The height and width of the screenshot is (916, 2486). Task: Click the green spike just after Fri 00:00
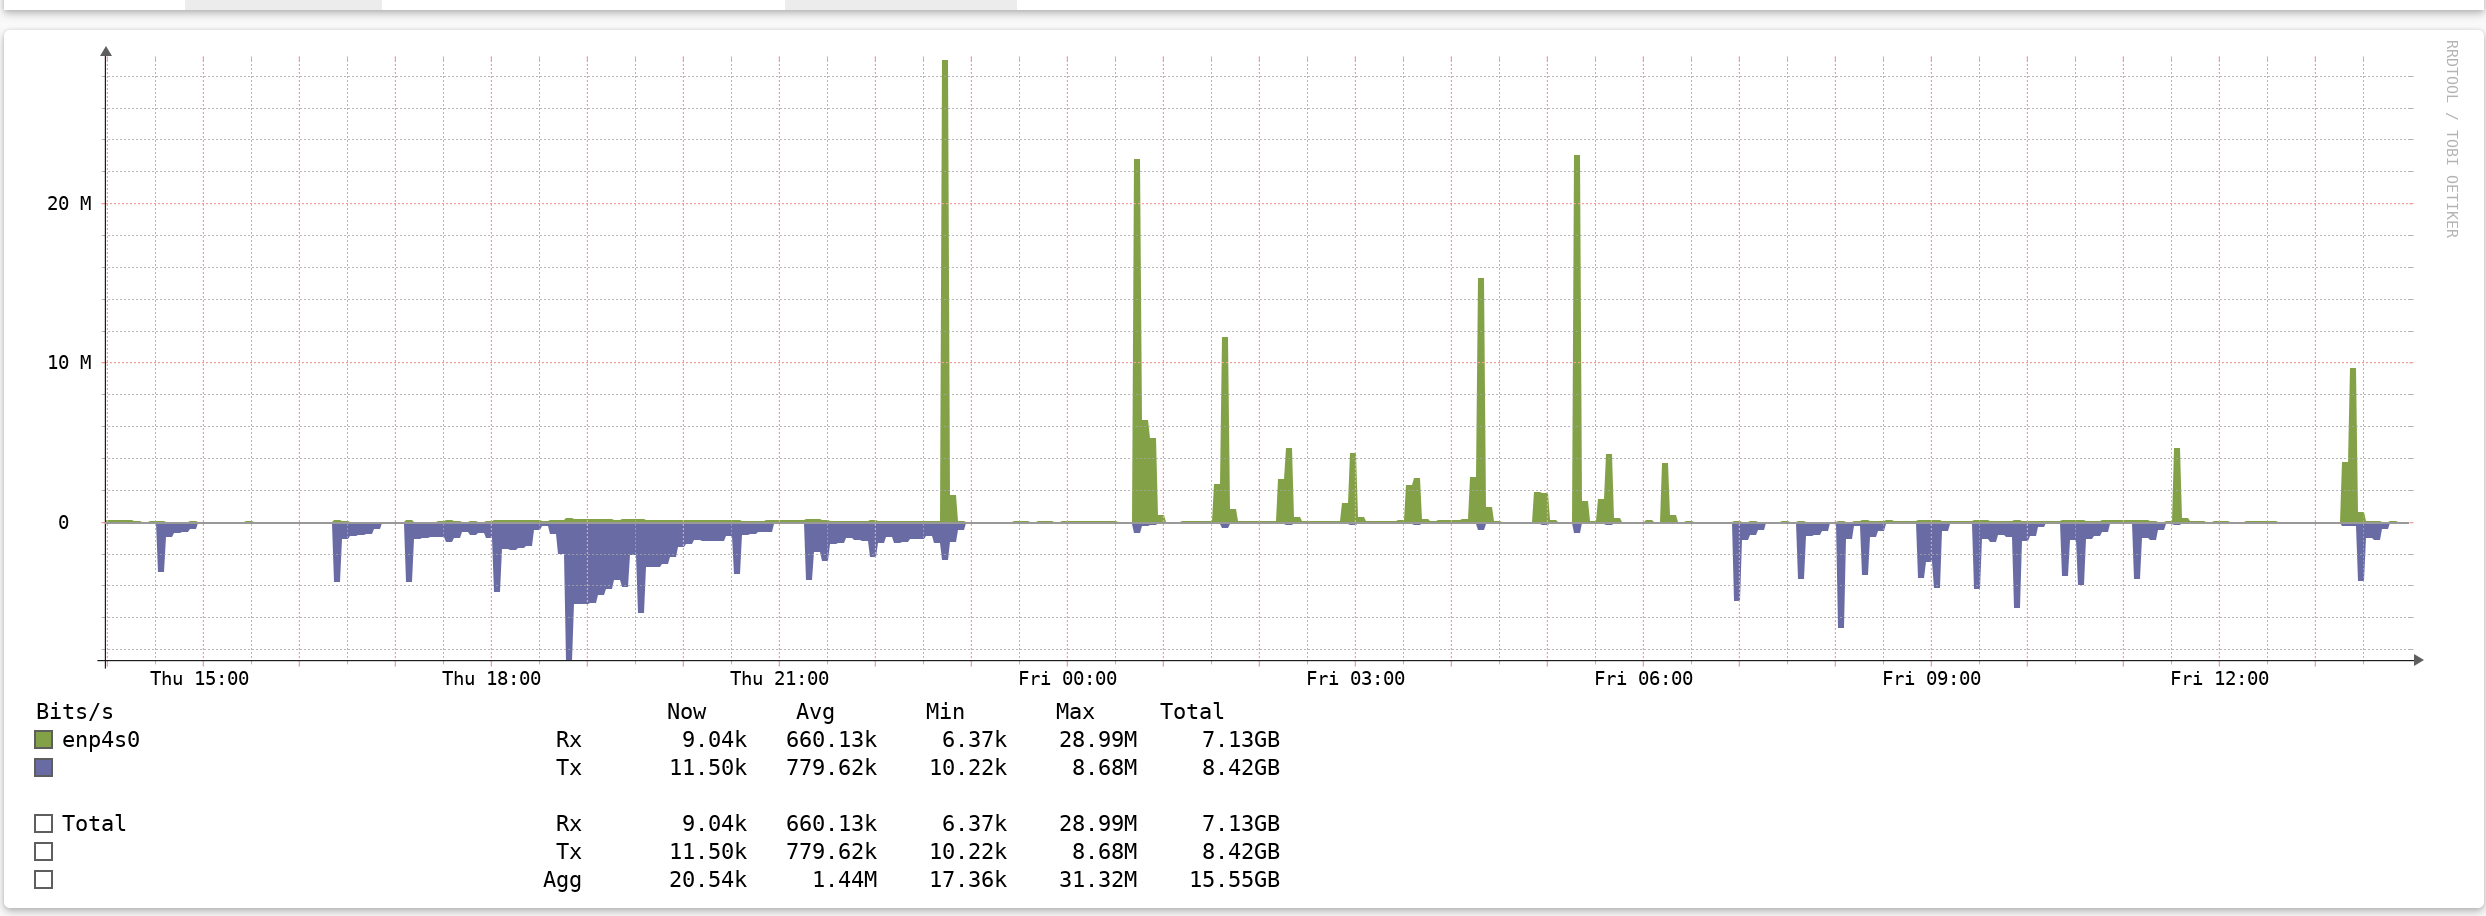click(x=1137, y=340)
